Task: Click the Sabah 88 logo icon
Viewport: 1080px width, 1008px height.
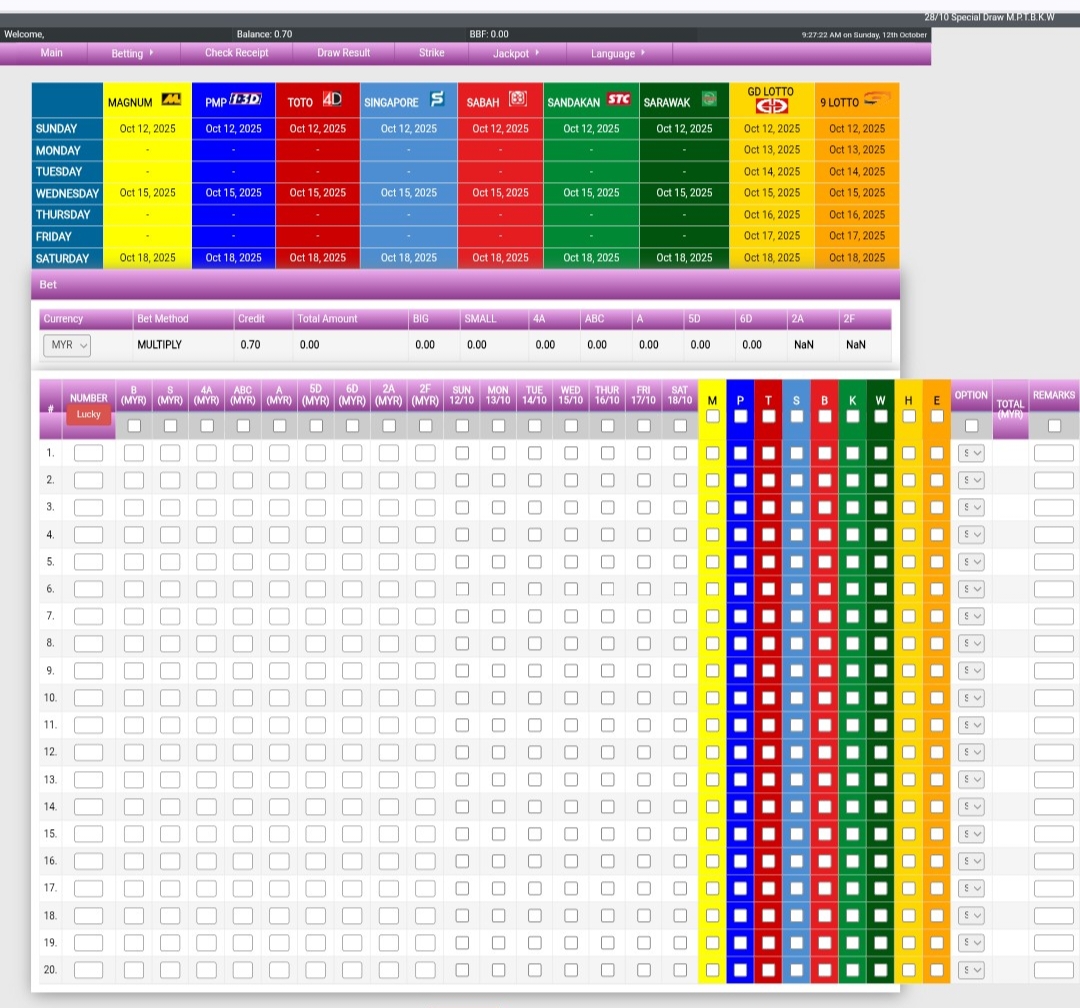Action: (x=517, y=99)
